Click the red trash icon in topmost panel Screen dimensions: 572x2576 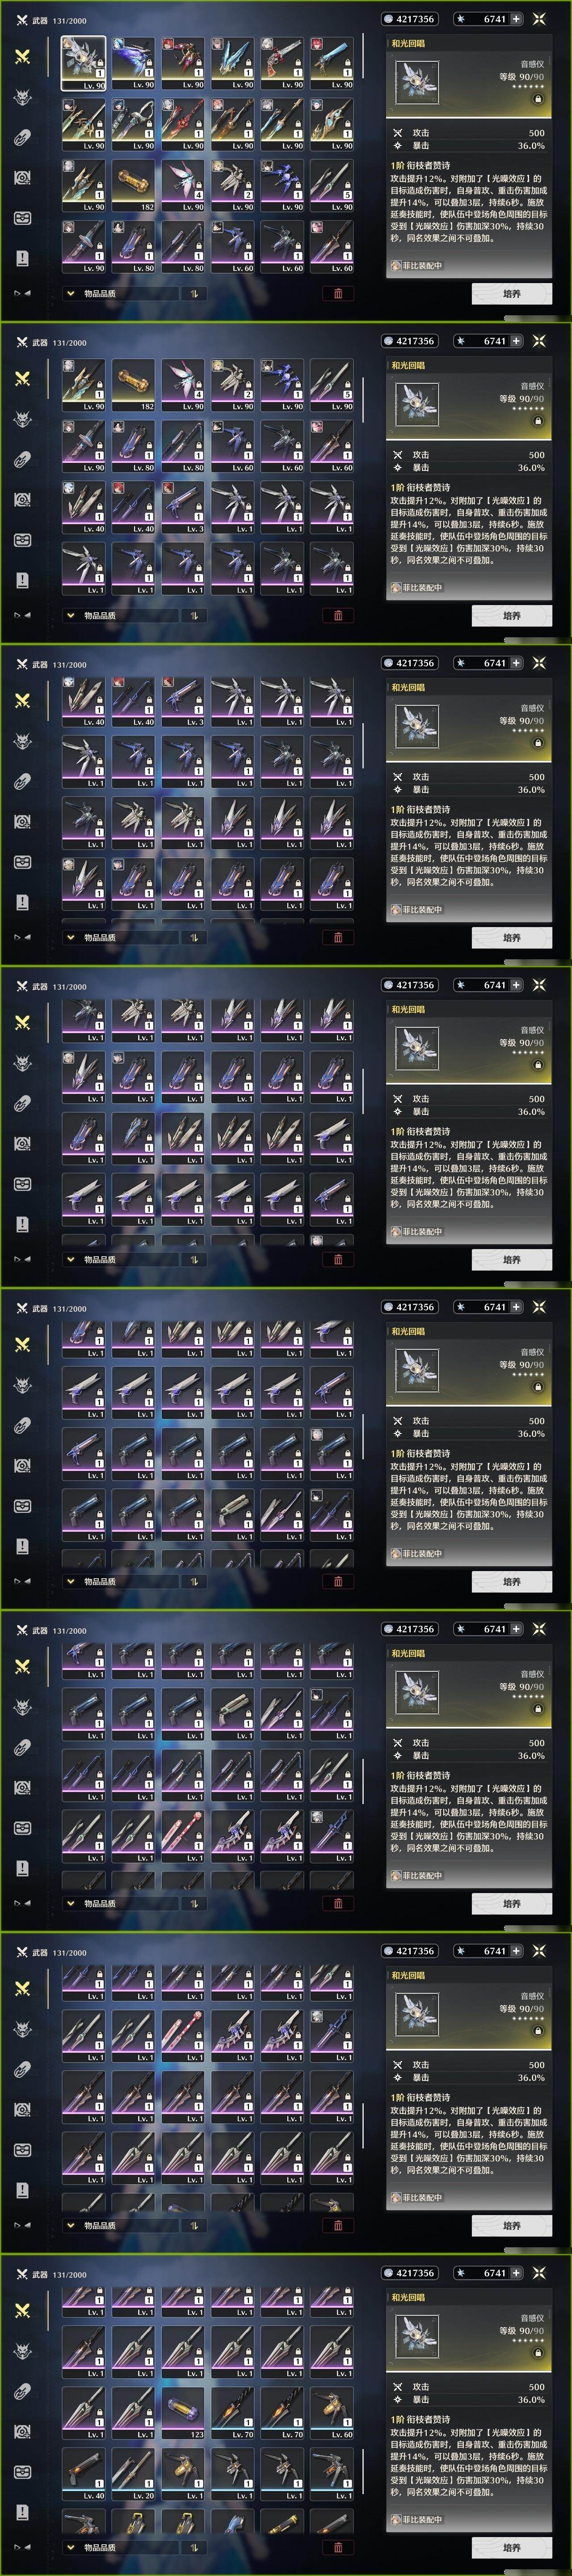point(337,293)
